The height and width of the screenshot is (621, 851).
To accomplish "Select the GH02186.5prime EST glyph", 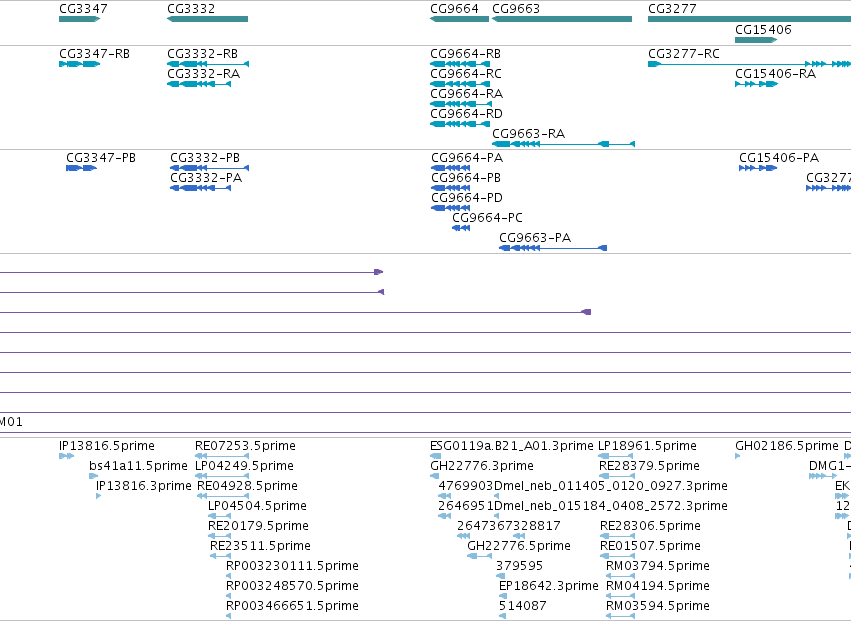I will pyautogui.click(x=738, y=456).
